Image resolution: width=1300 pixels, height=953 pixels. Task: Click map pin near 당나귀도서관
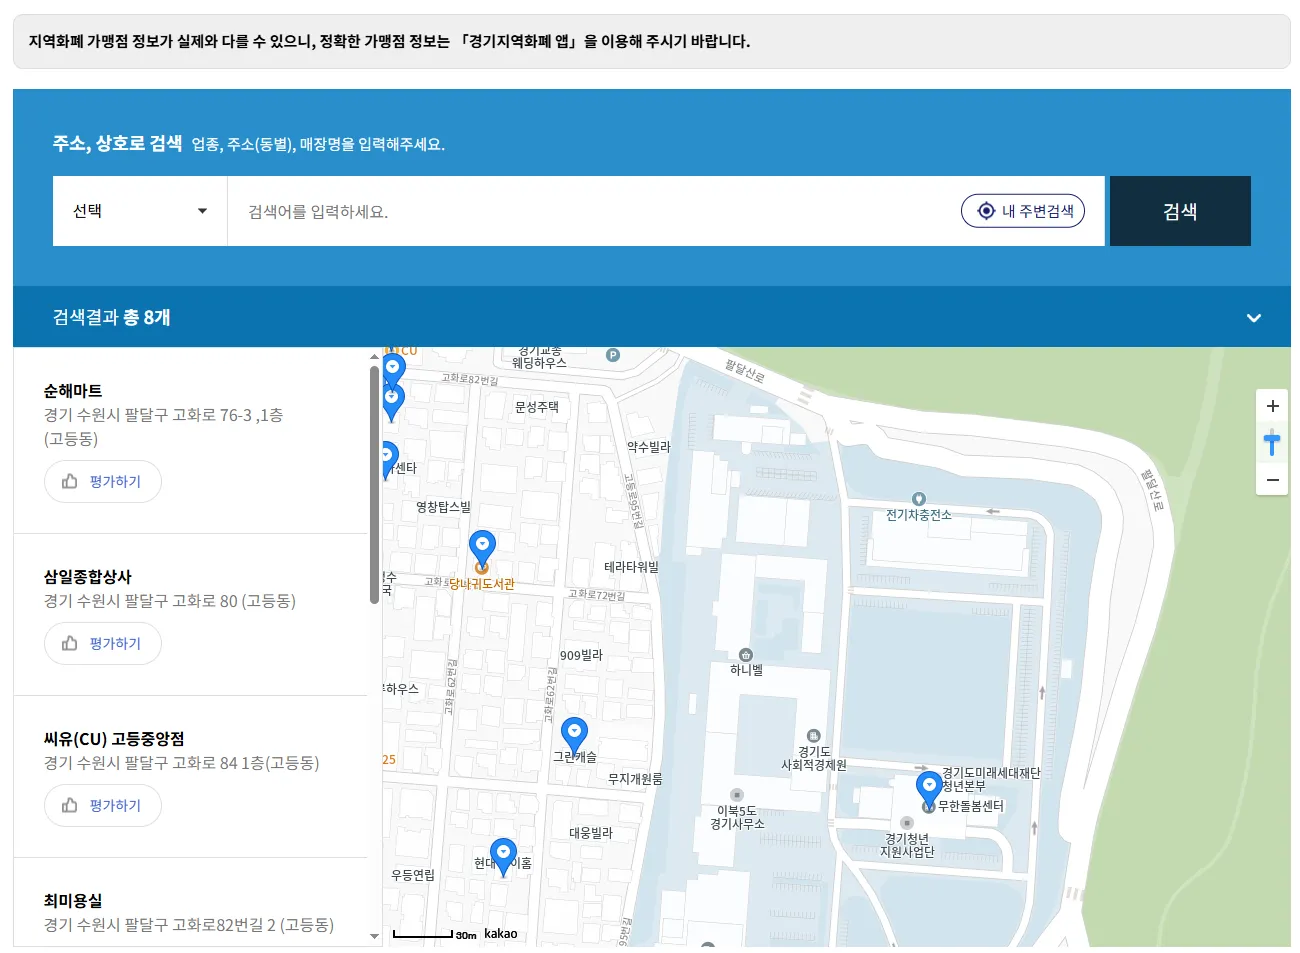click(x=482, y=548)
